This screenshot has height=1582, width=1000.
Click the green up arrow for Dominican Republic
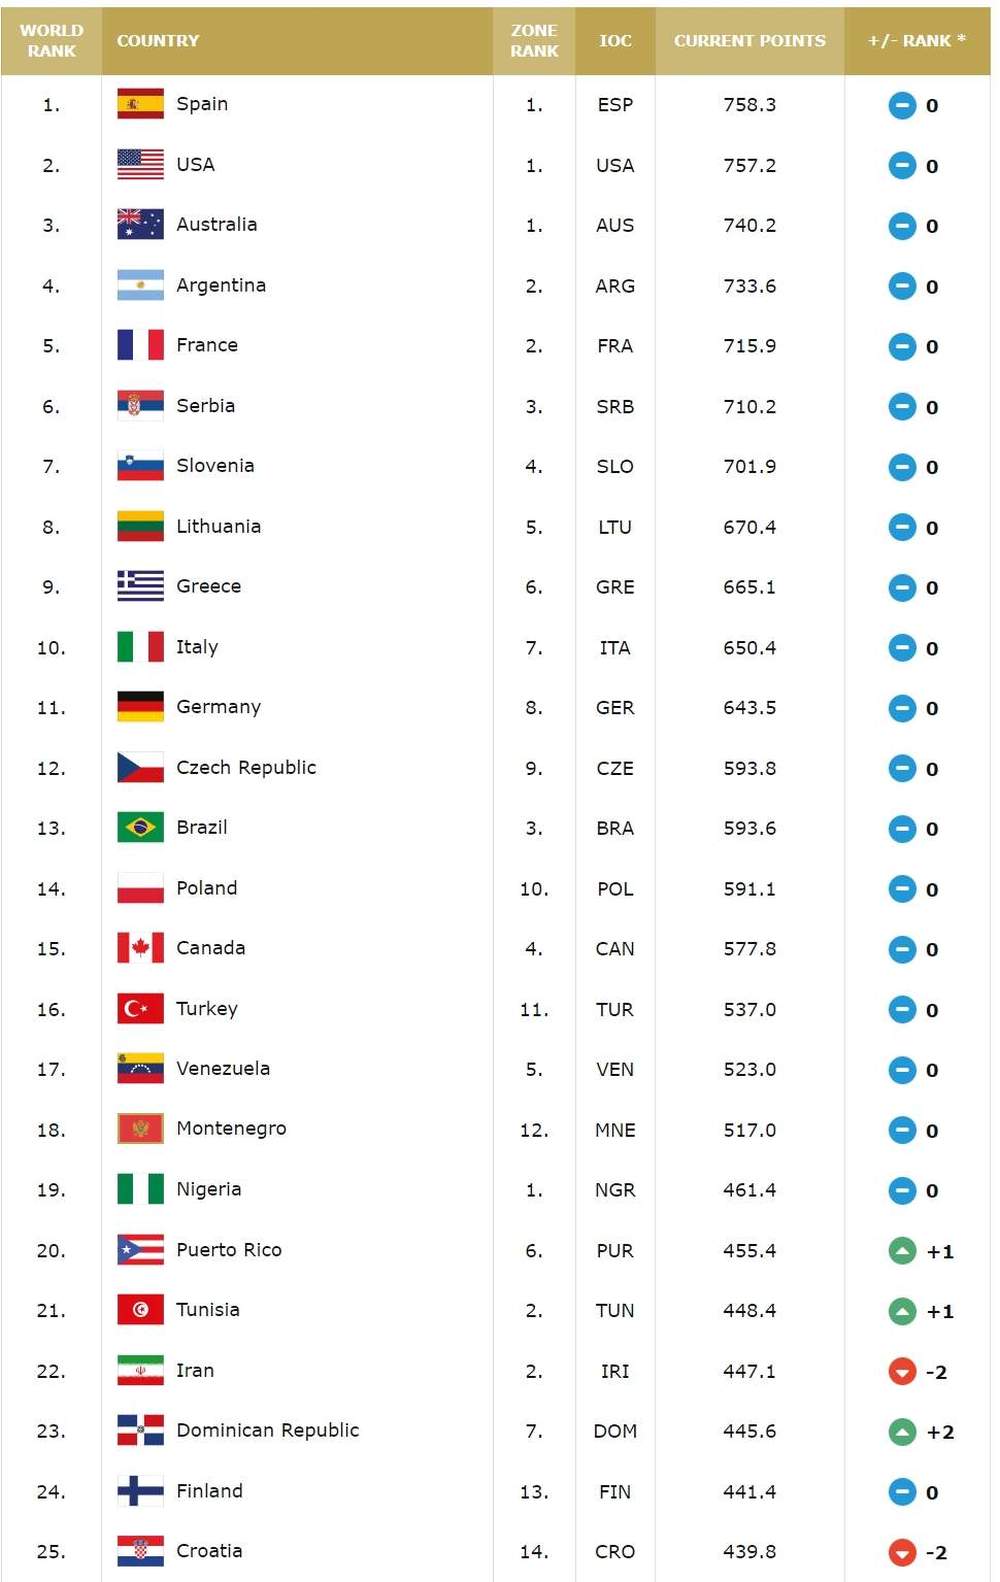[902, 1432]
